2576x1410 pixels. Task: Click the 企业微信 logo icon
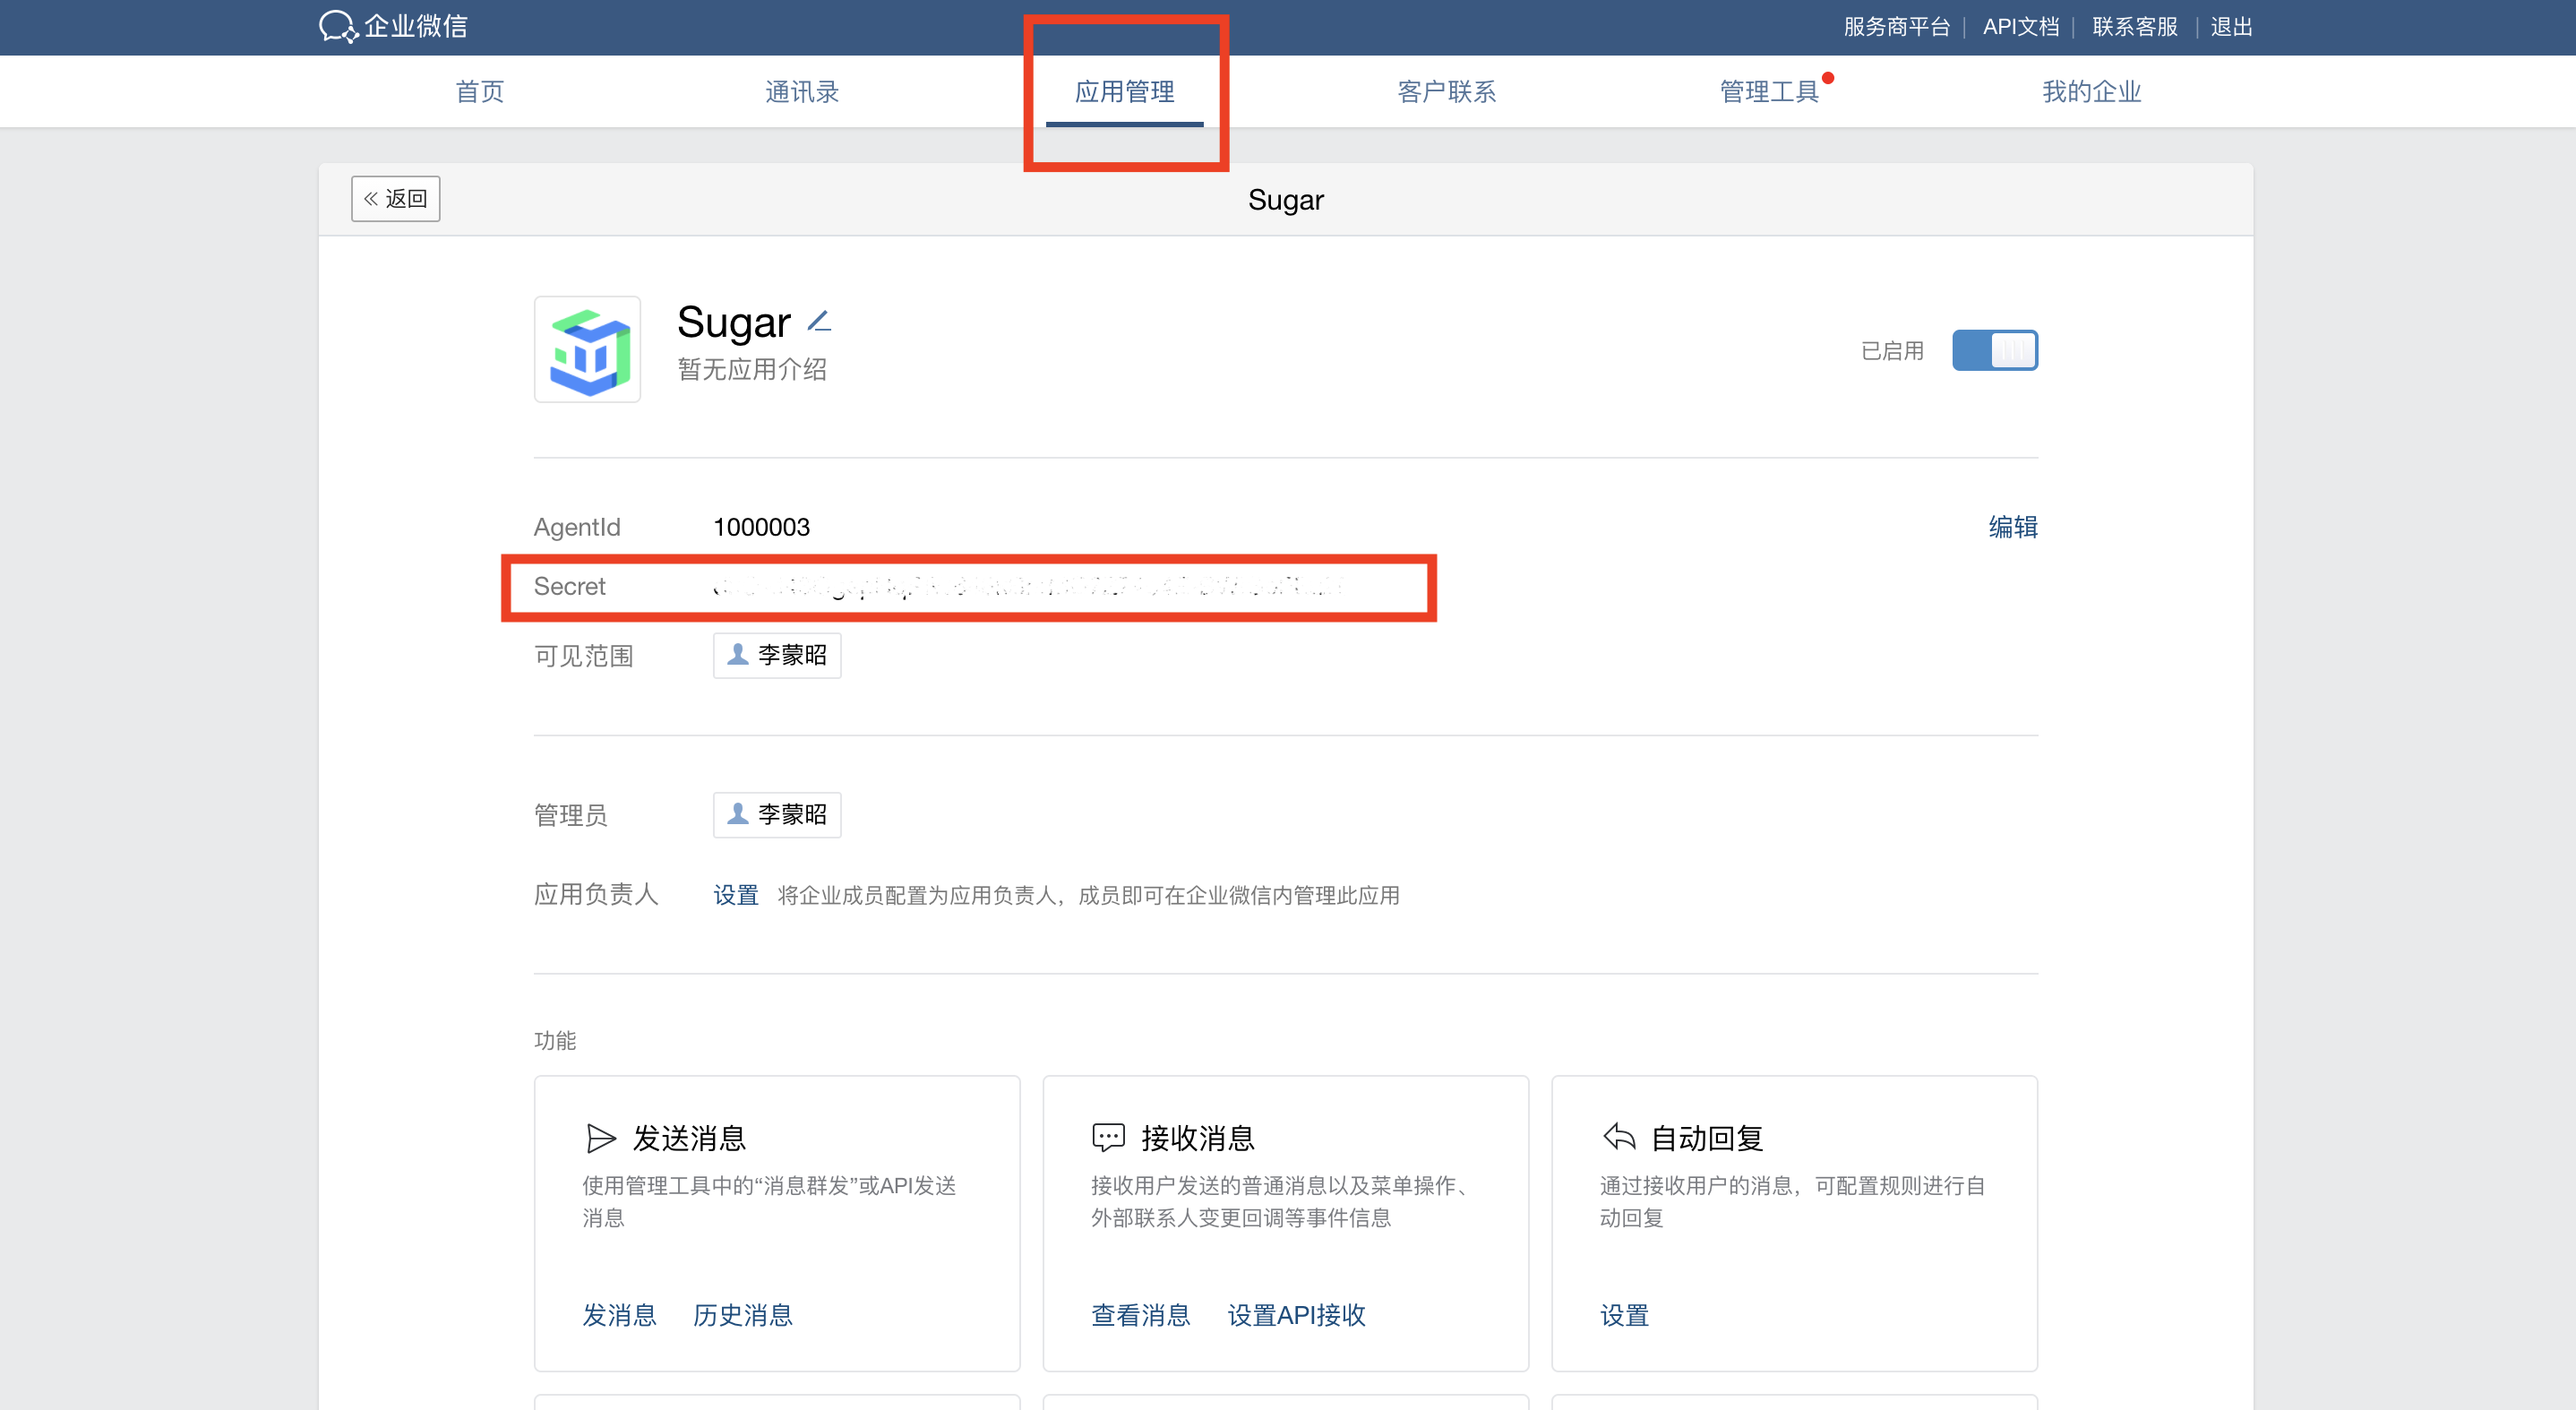[338, 26]
